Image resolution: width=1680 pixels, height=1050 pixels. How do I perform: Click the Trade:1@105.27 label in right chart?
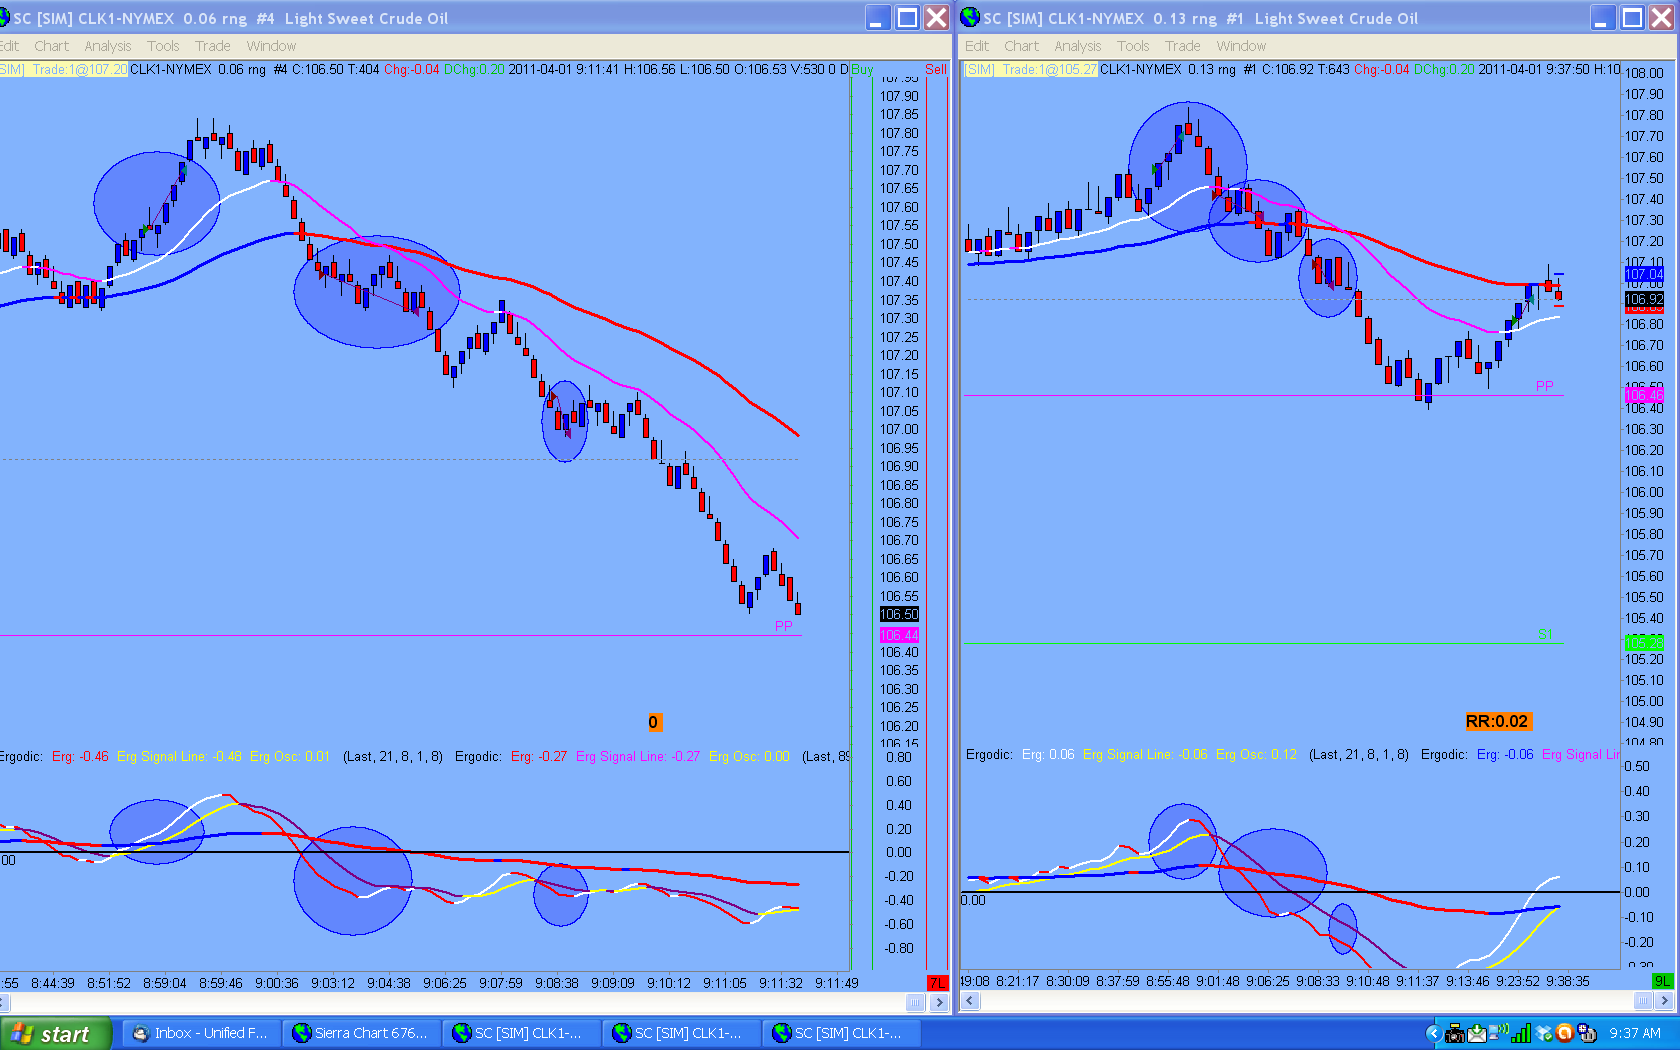coord(1049,69)
